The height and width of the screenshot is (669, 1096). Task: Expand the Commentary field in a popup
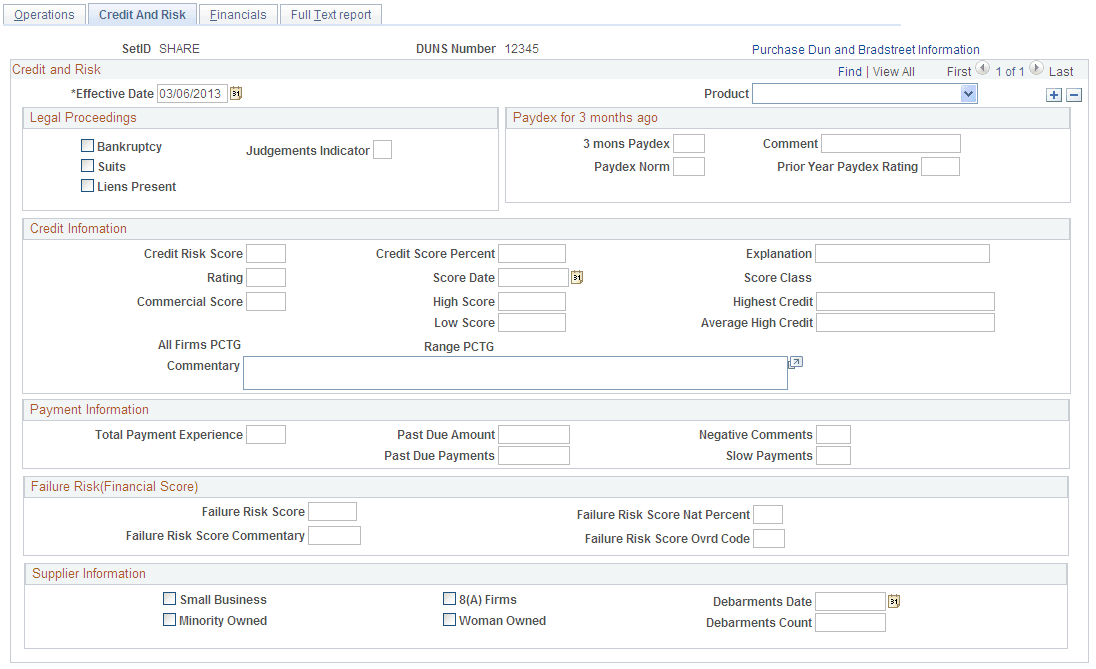click(795, 361)
